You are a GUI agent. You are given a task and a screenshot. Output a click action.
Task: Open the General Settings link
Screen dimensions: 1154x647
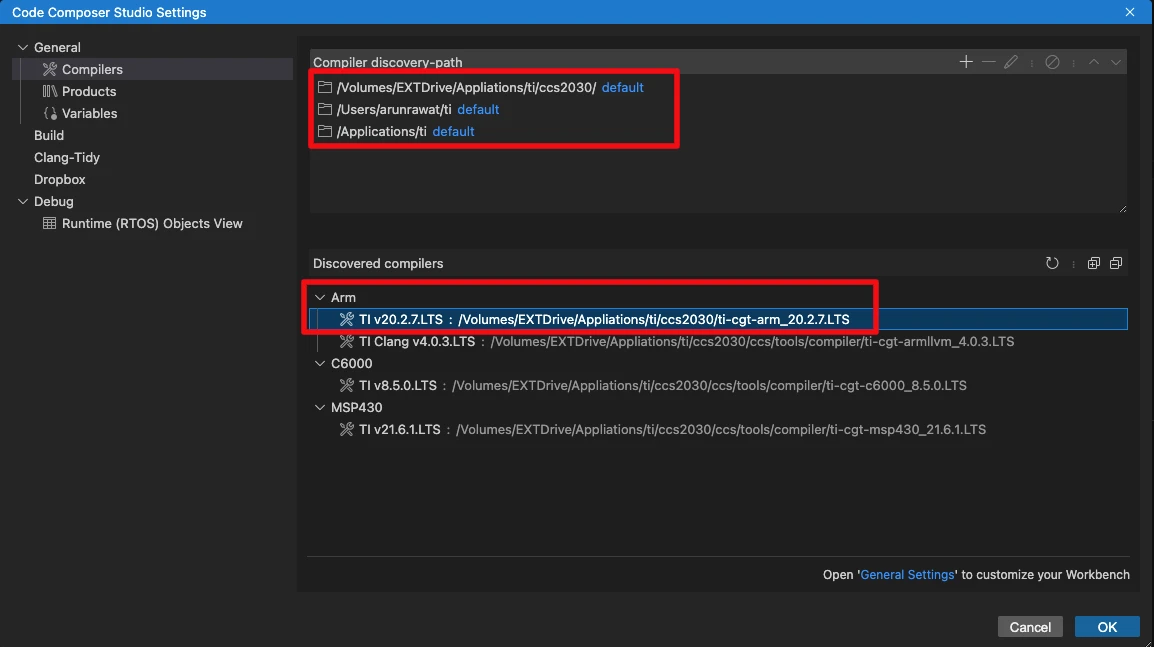coord(907,575)
